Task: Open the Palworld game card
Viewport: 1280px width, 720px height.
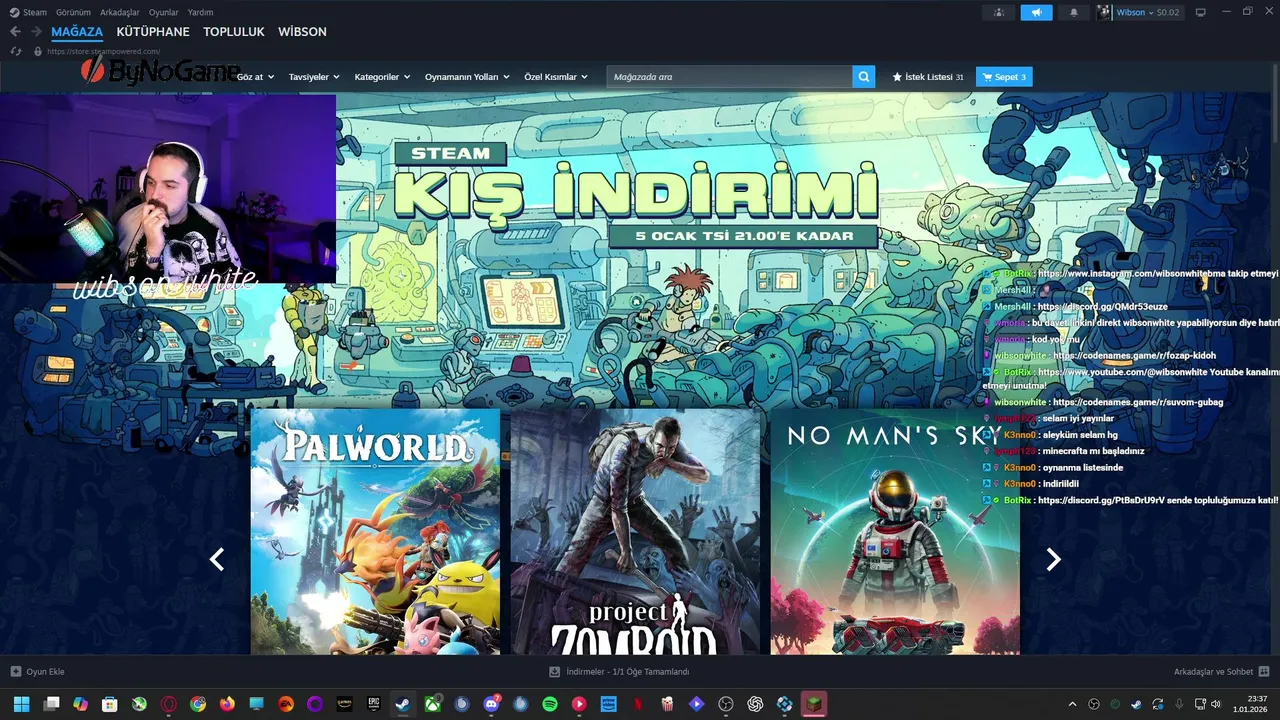Action: point(375,531)
